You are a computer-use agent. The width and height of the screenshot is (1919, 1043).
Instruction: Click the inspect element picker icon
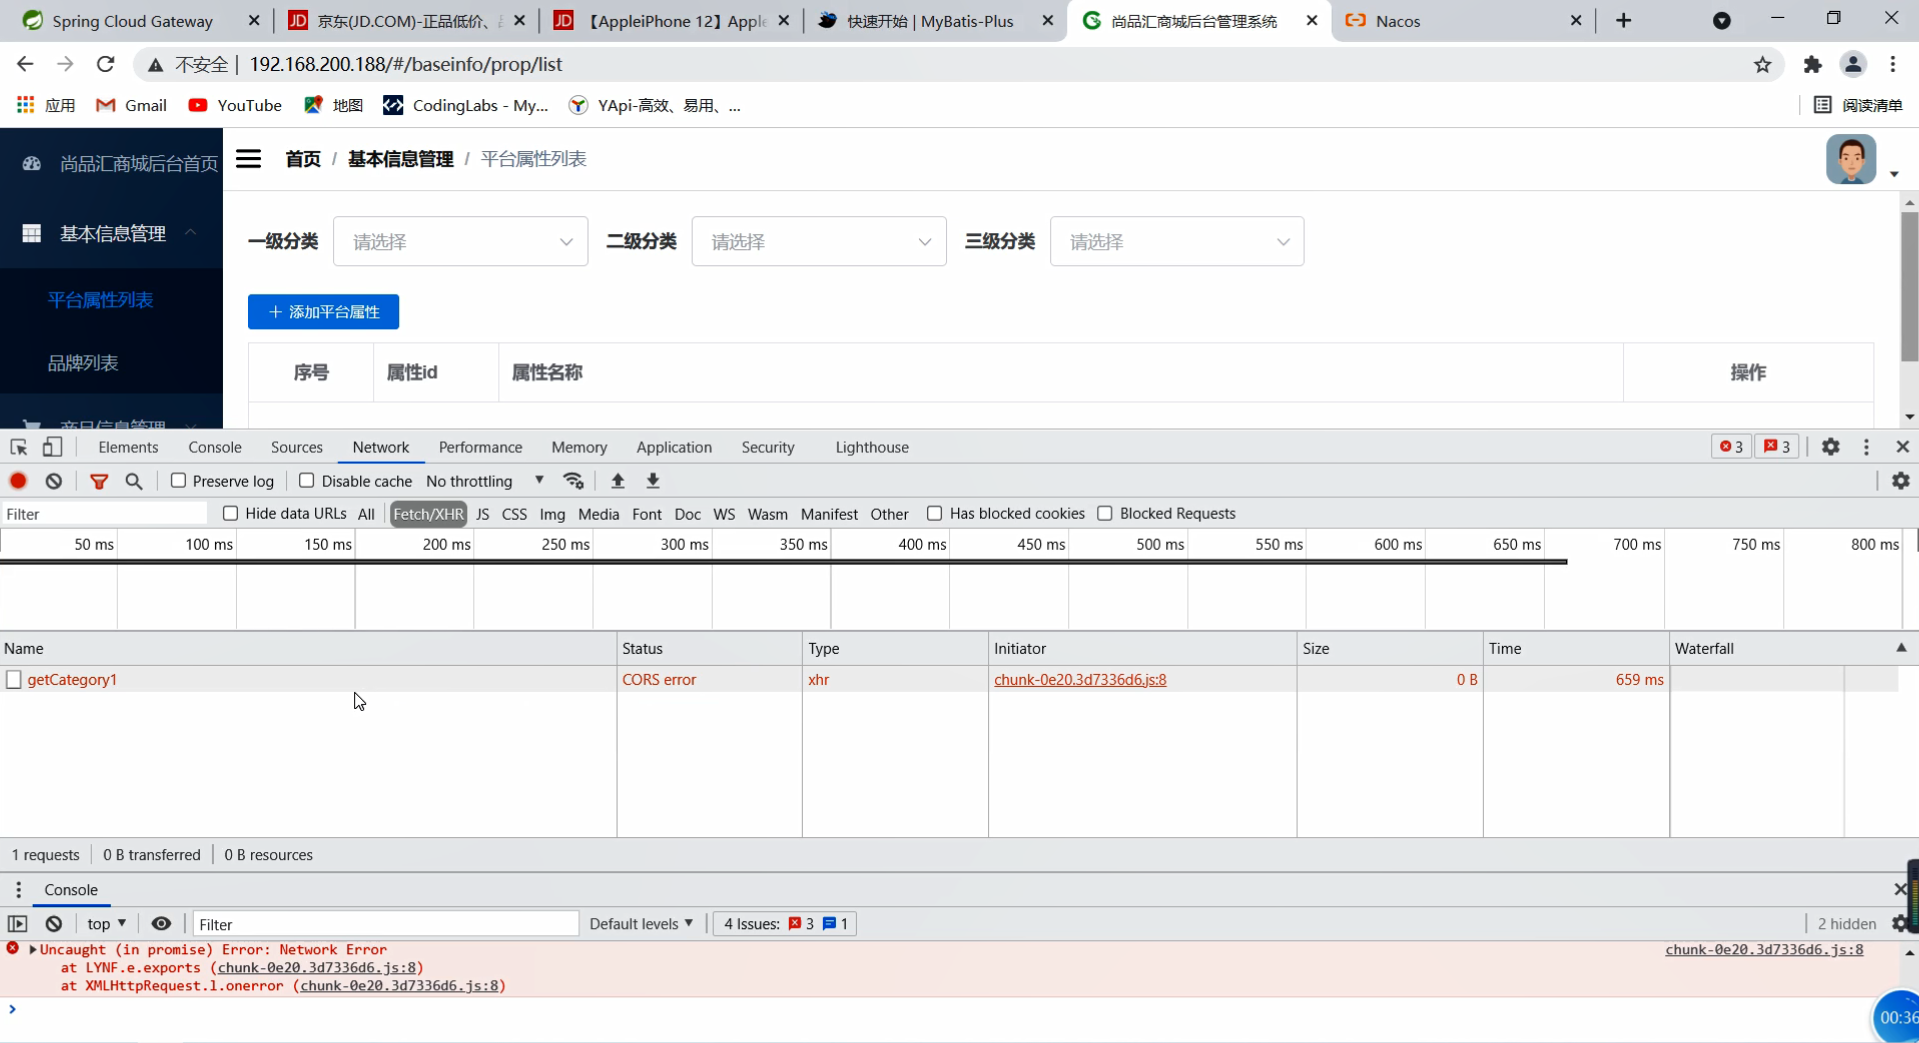(x=18, y=447)
